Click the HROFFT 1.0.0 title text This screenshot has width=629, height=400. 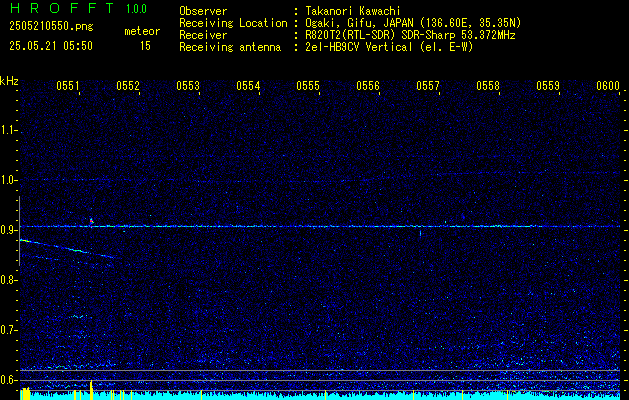point(79,8)
